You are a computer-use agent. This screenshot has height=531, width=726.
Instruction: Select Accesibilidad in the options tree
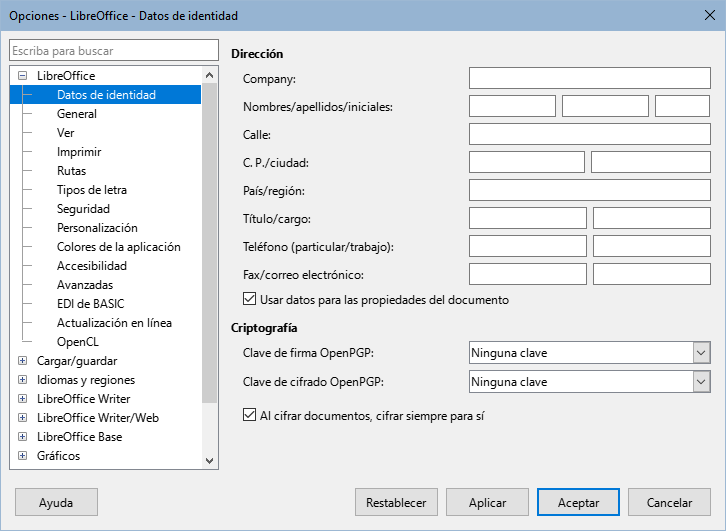point(92,265)
